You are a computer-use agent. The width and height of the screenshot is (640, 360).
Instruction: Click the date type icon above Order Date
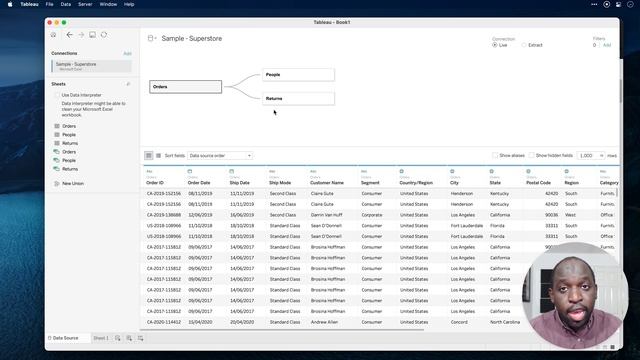pyautogui.click(x=190, y=171)
